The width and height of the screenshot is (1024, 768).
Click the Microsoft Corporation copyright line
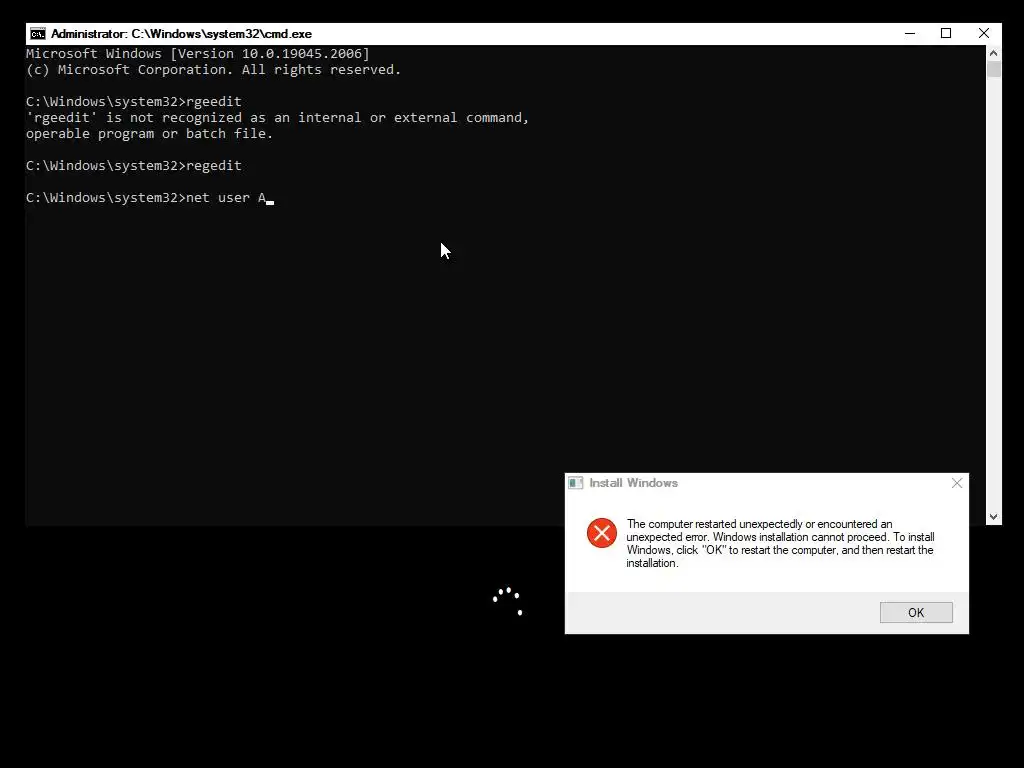coord(214,70)
